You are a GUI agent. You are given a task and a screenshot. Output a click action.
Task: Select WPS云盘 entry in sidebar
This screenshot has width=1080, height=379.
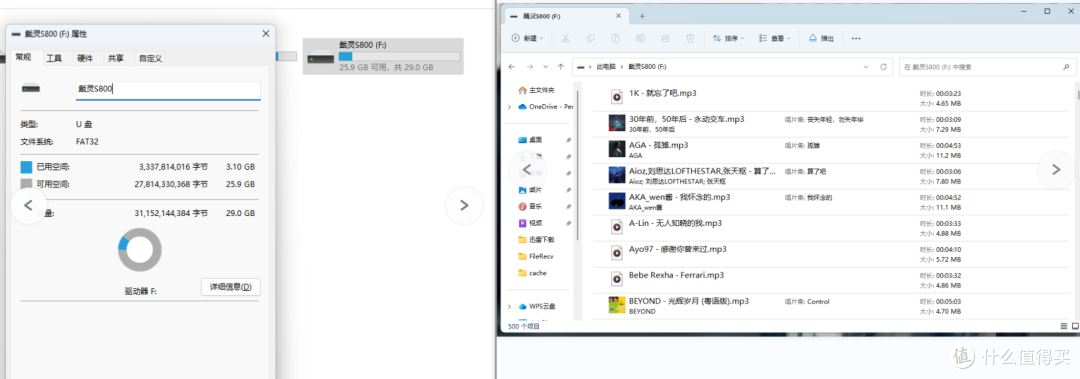point(537,306)
